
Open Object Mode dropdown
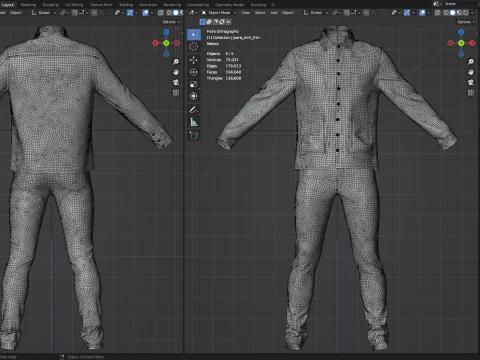coord(219,13)
